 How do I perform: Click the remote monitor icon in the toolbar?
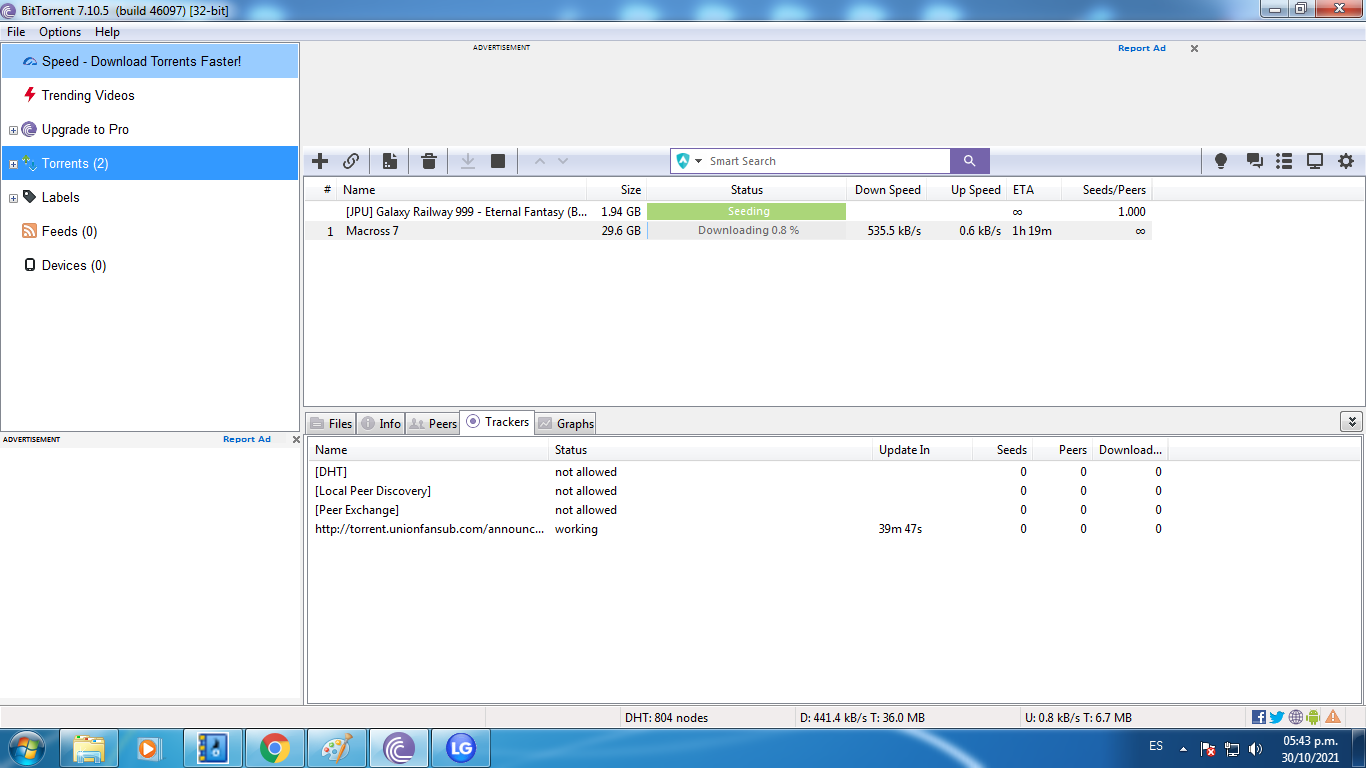click(x=1315, y=161)
